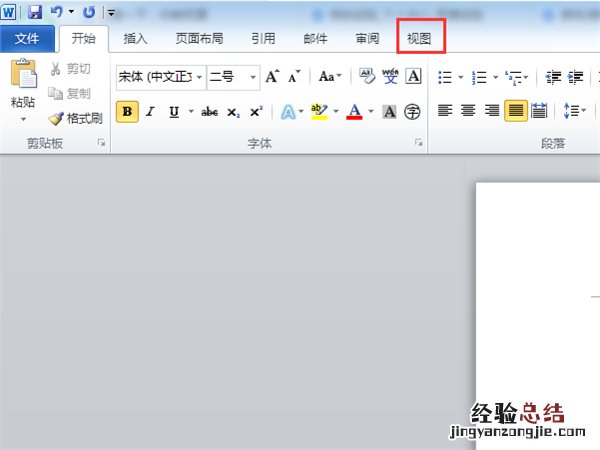The width and height of the screenshot is (600, 450).
Task: Click Distributed alignment icon
Action: (x=539, y=111)
